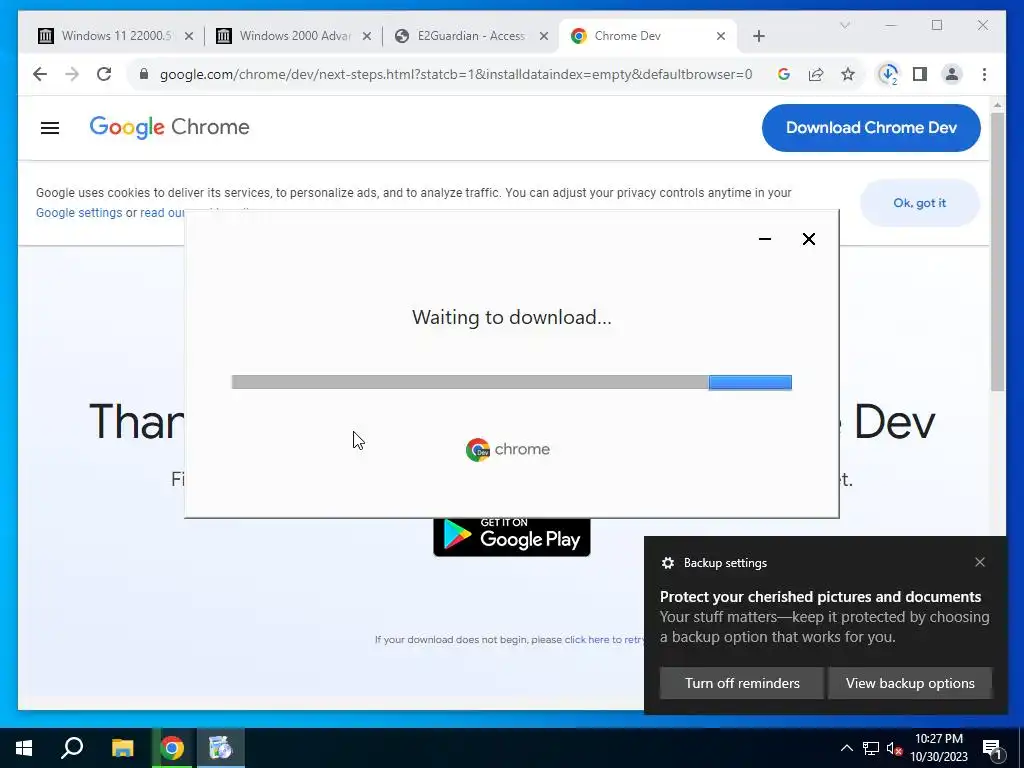Click the click here to retry link
Screen dimensions: 1024x768
(605, 639)
